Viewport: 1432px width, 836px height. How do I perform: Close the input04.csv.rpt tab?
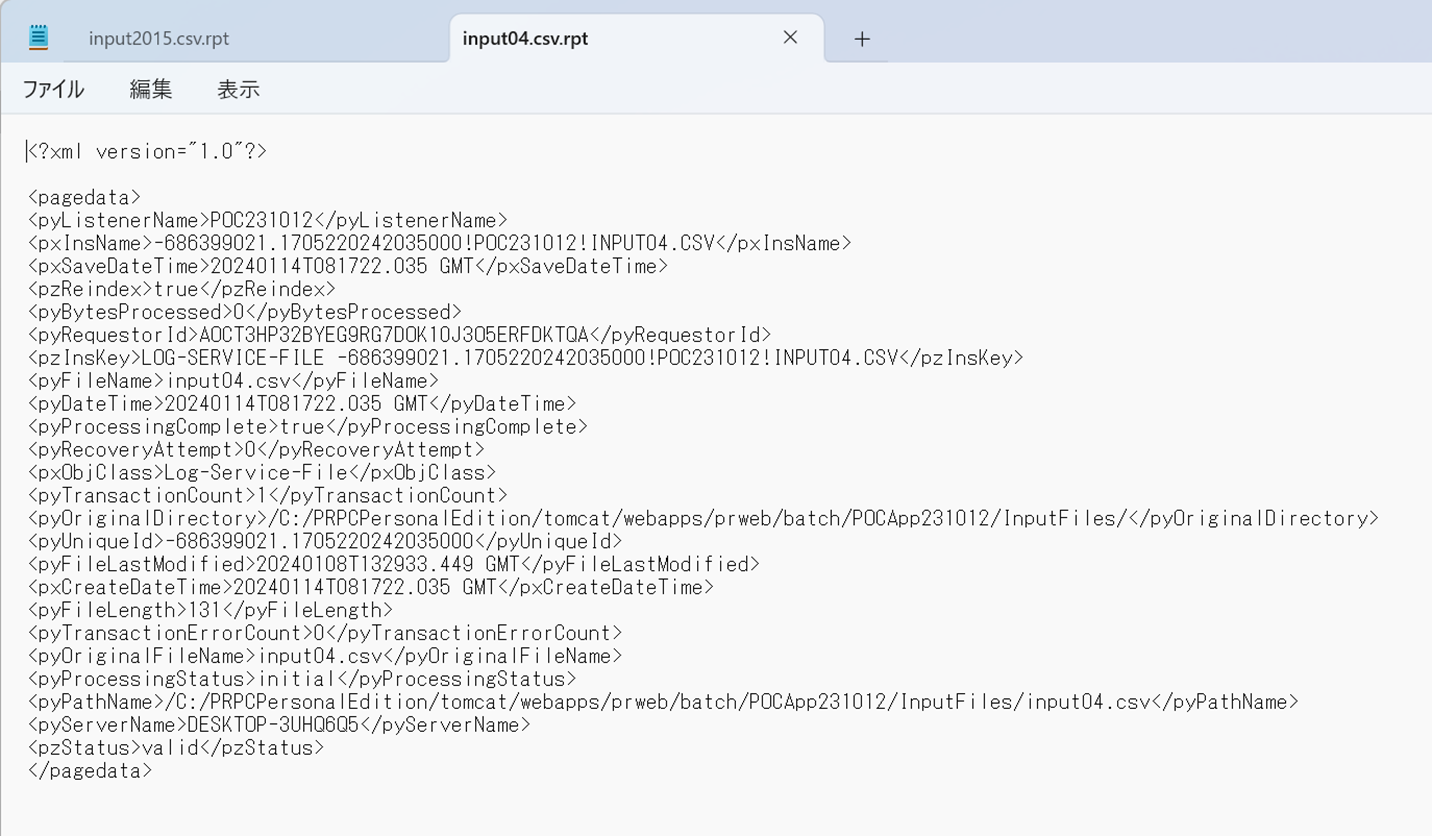(789, 38)
